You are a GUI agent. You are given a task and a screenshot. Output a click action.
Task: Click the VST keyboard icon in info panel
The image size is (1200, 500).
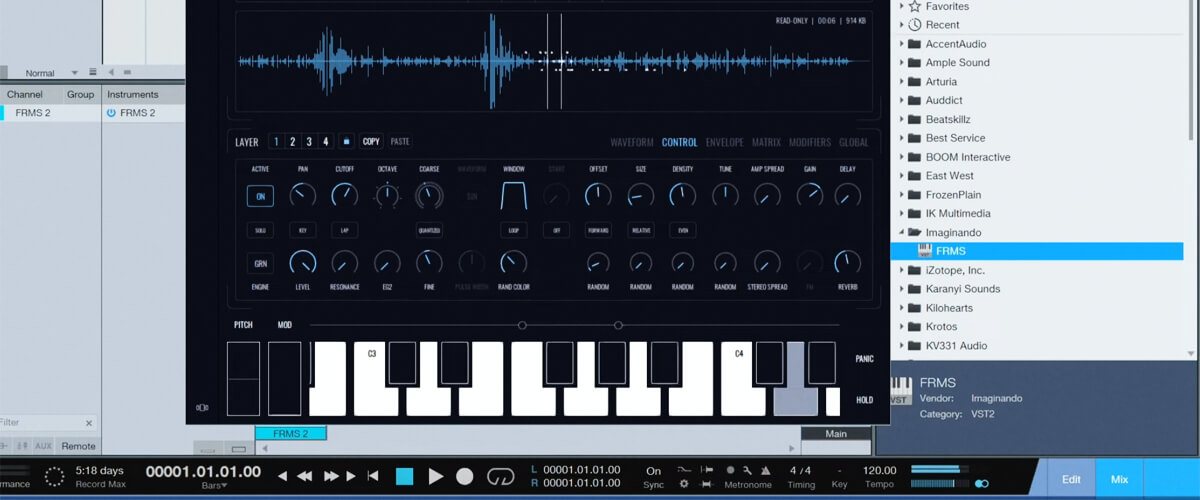coord(900,389)
